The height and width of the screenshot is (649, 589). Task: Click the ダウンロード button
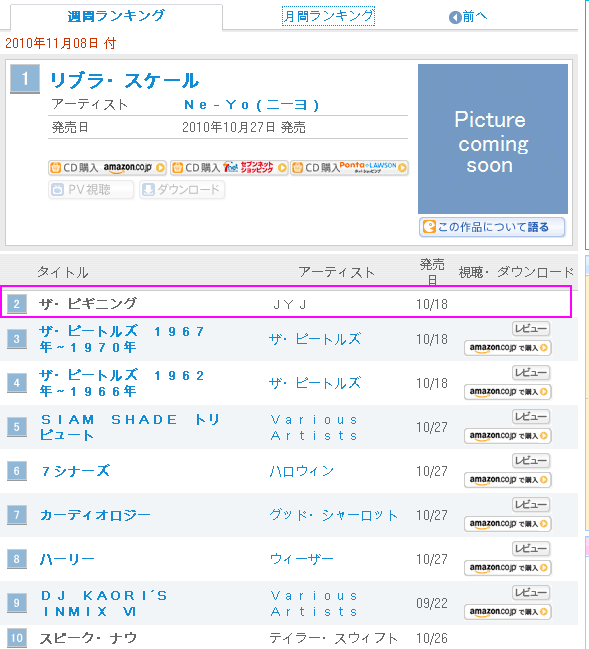(x=182, y=190)
